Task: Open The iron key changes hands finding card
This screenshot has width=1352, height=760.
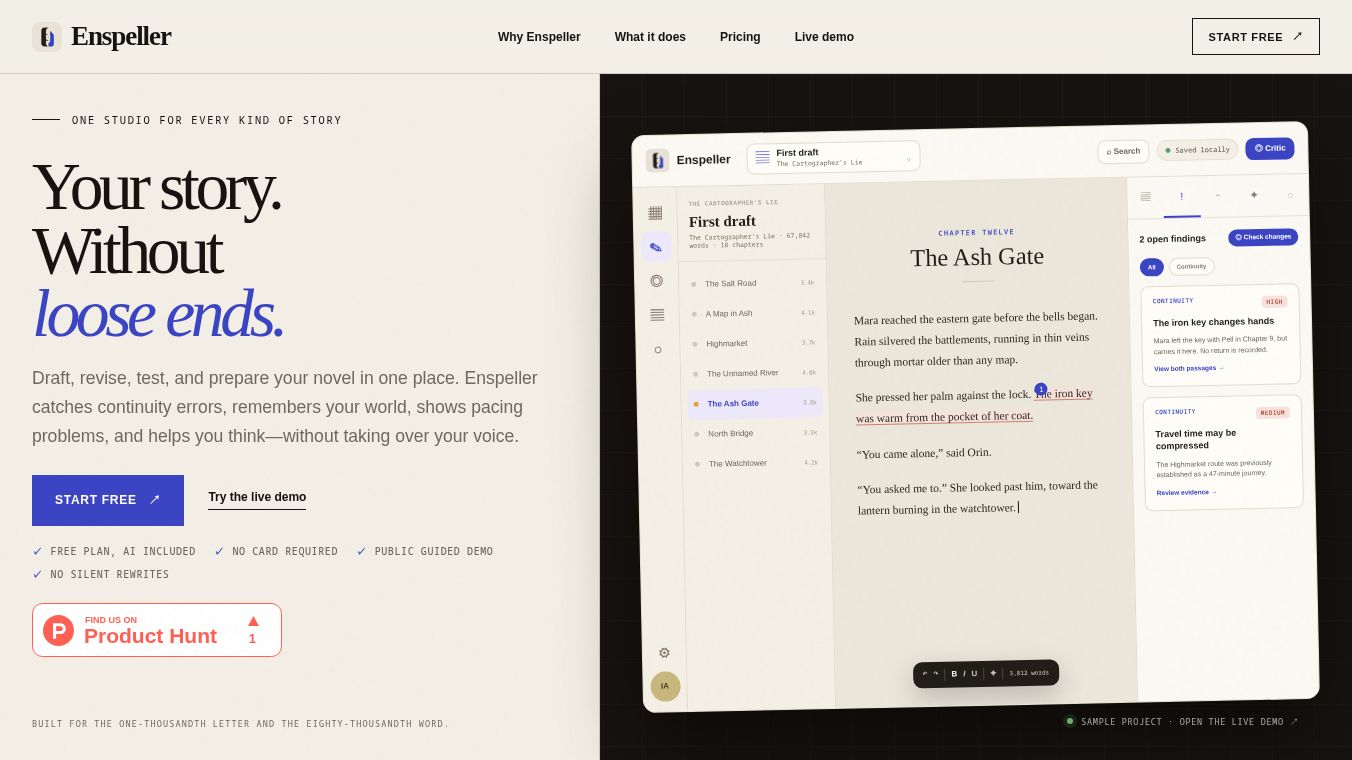Action: coord(1221,335)
